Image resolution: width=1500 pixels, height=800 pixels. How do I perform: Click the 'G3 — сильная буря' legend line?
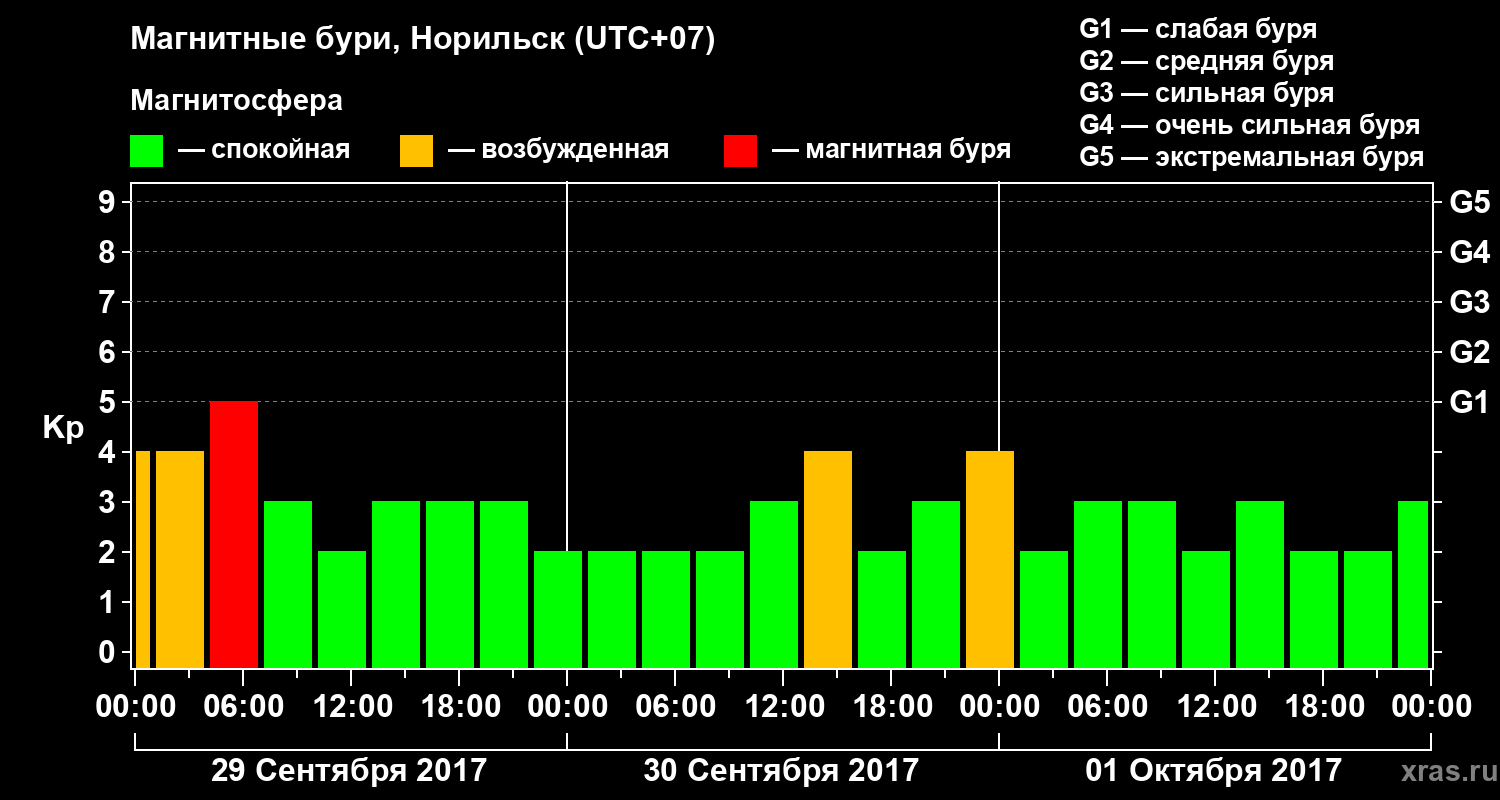[1206, 93]
